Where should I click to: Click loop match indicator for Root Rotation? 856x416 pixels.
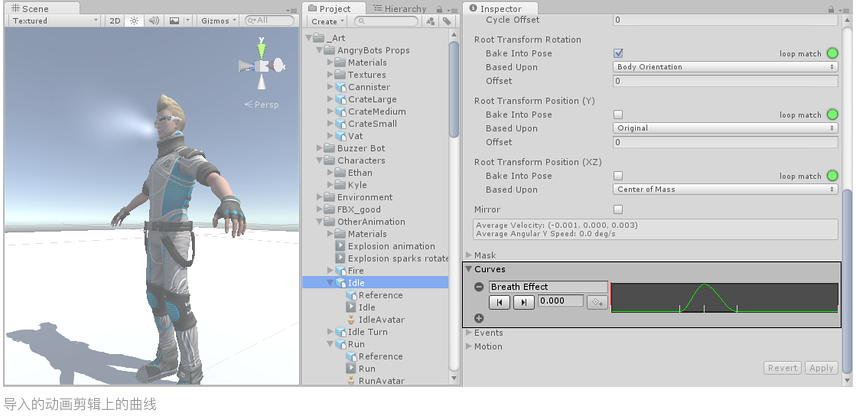tap(832, 54)
